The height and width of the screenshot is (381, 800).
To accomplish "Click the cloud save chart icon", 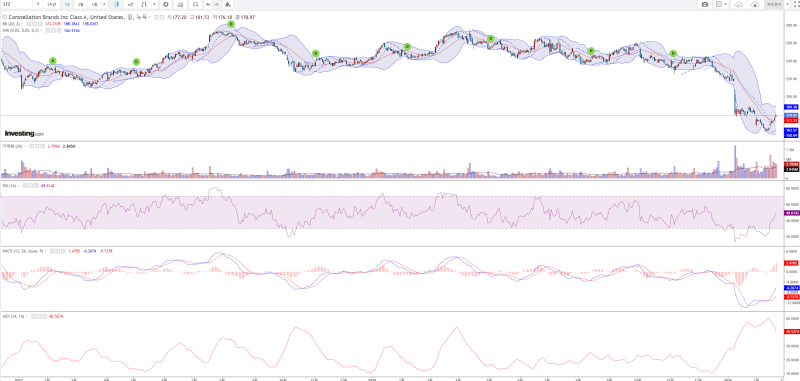I will click(x=755, y=5).
